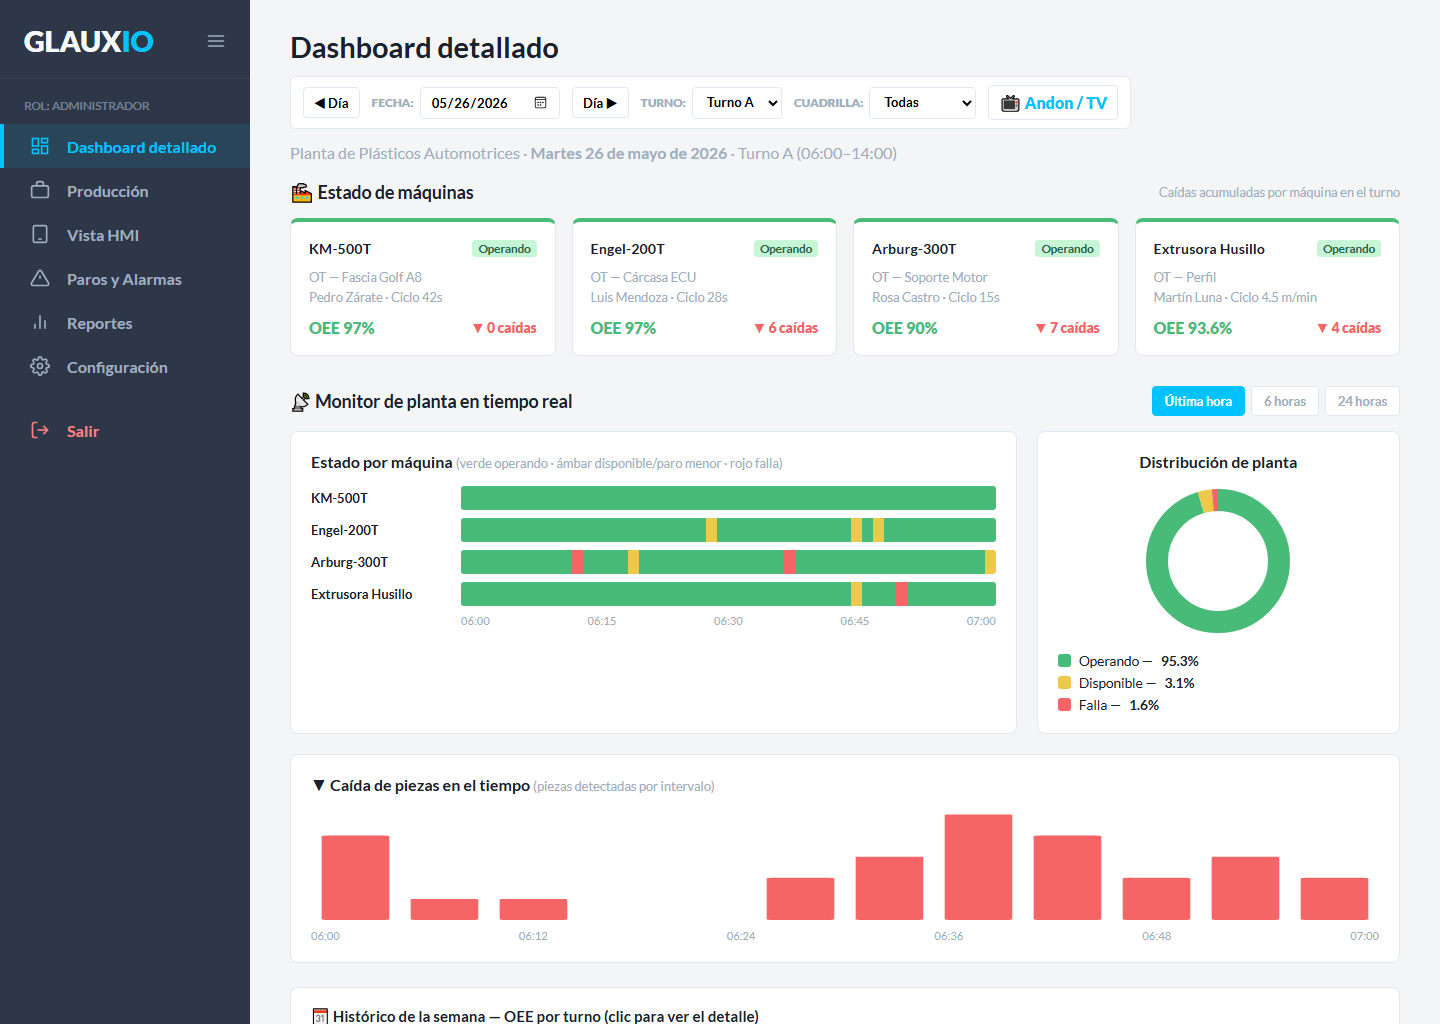
Task: Click the satellite icon beside Monitor de planta
Action: pyautogui.click(x=300, y=402)
